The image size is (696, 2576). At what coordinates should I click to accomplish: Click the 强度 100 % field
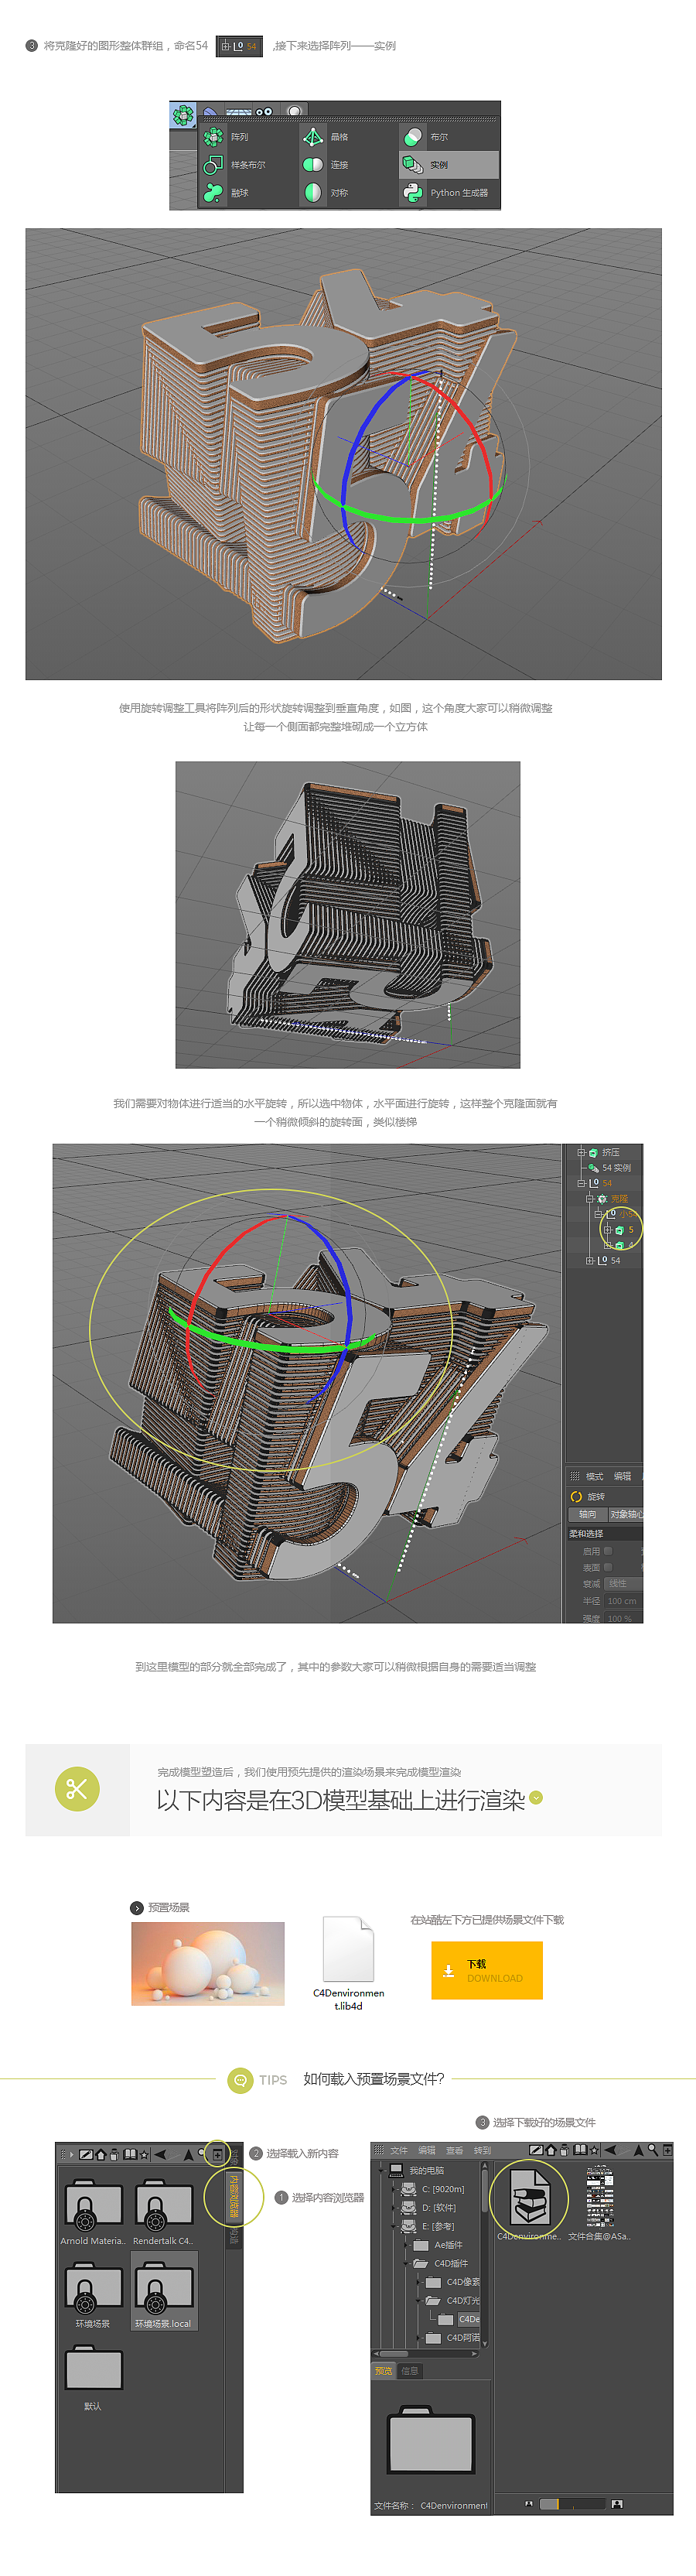(624, 1618)
